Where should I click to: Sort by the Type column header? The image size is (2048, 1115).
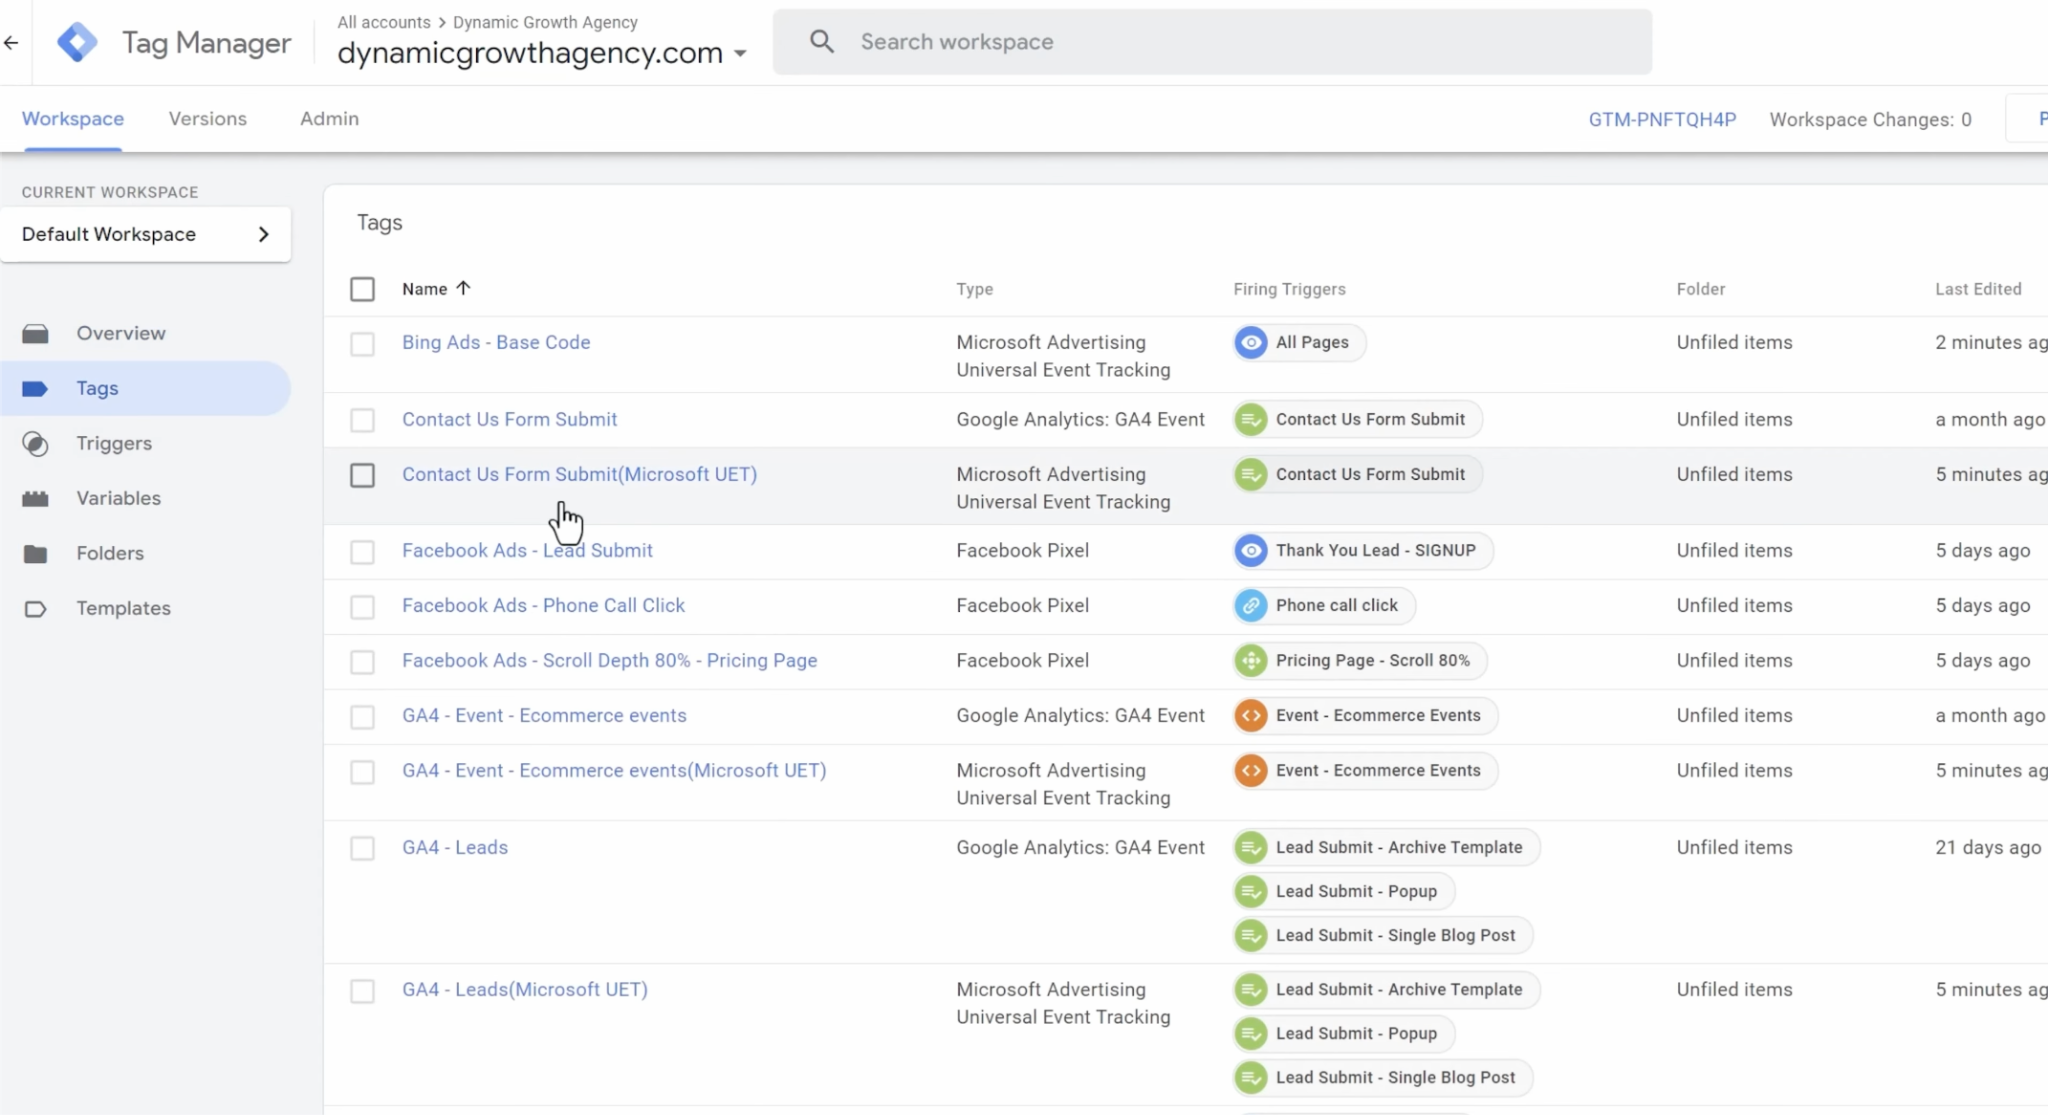pos(974,289)
